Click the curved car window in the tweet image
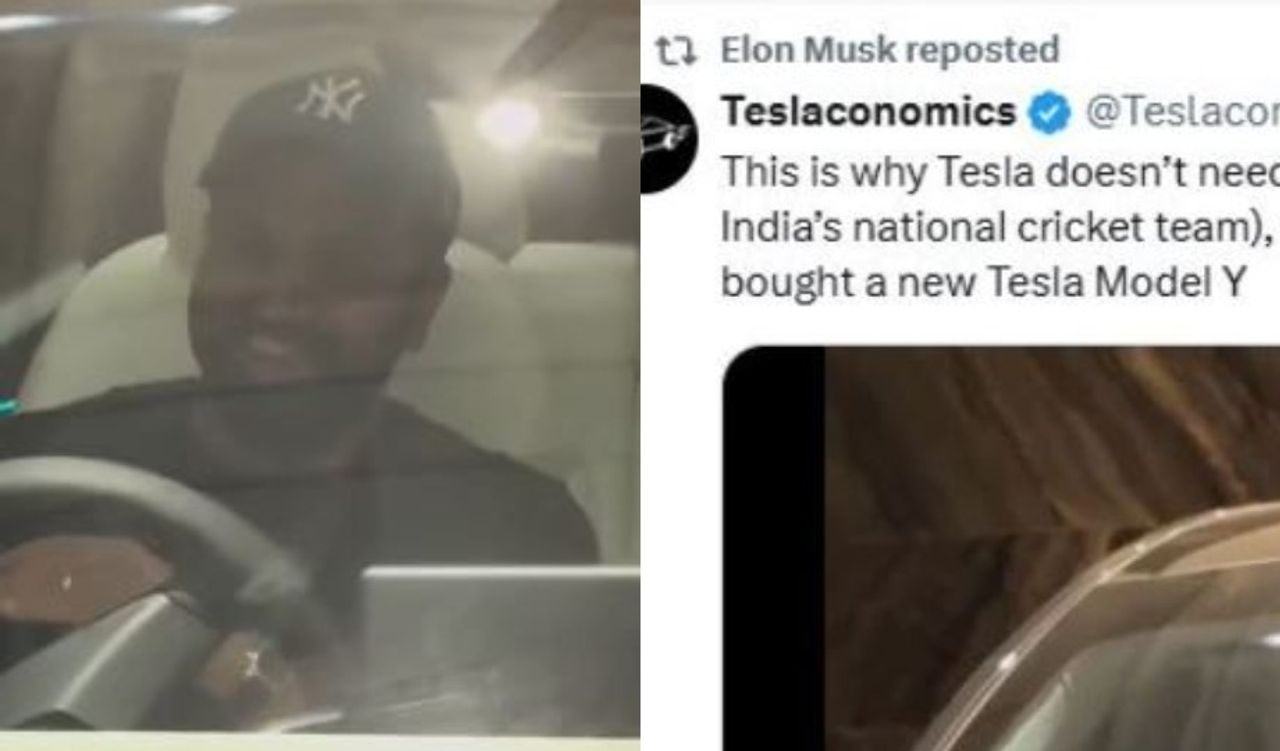Viewport: 1280px width, 751px height. (1100, 640)
